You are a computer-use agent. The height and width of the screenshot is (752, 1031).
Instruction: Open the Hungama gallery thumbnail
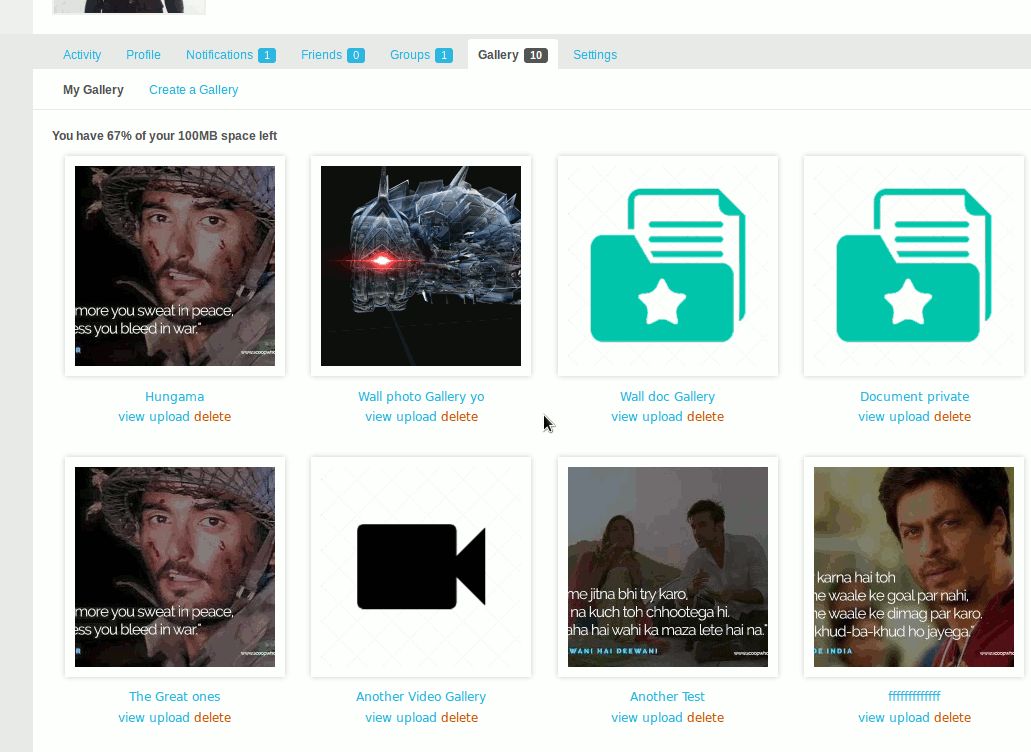pos(175,266)
